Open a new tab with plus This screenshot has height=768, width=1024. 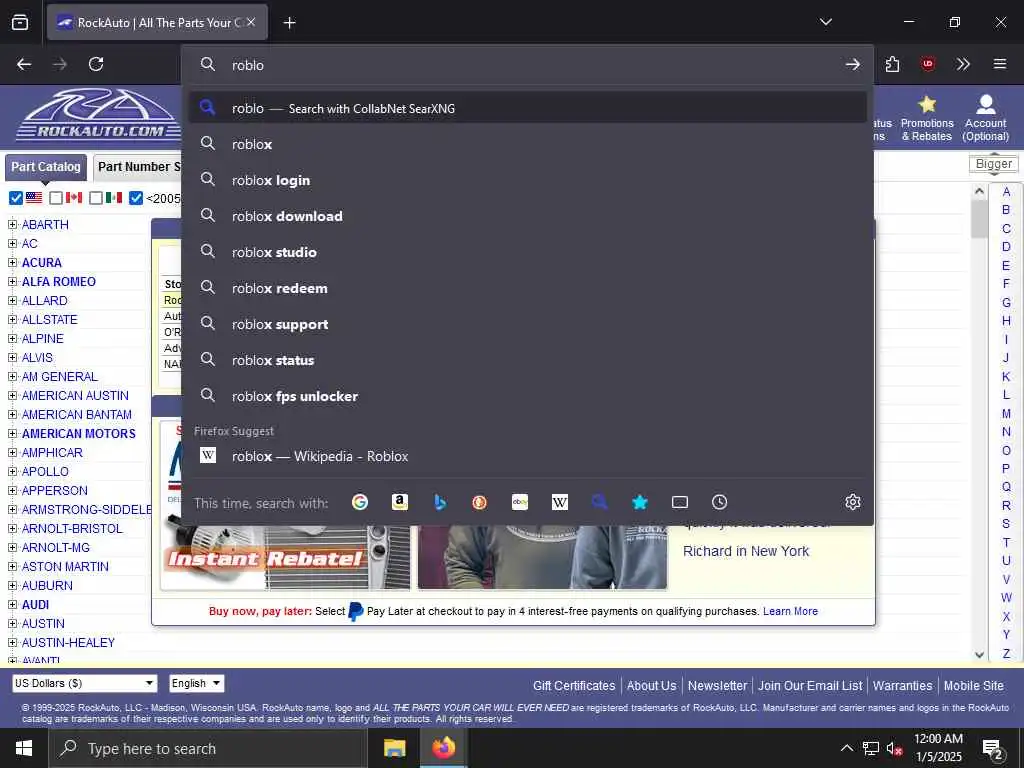point(289,23)
